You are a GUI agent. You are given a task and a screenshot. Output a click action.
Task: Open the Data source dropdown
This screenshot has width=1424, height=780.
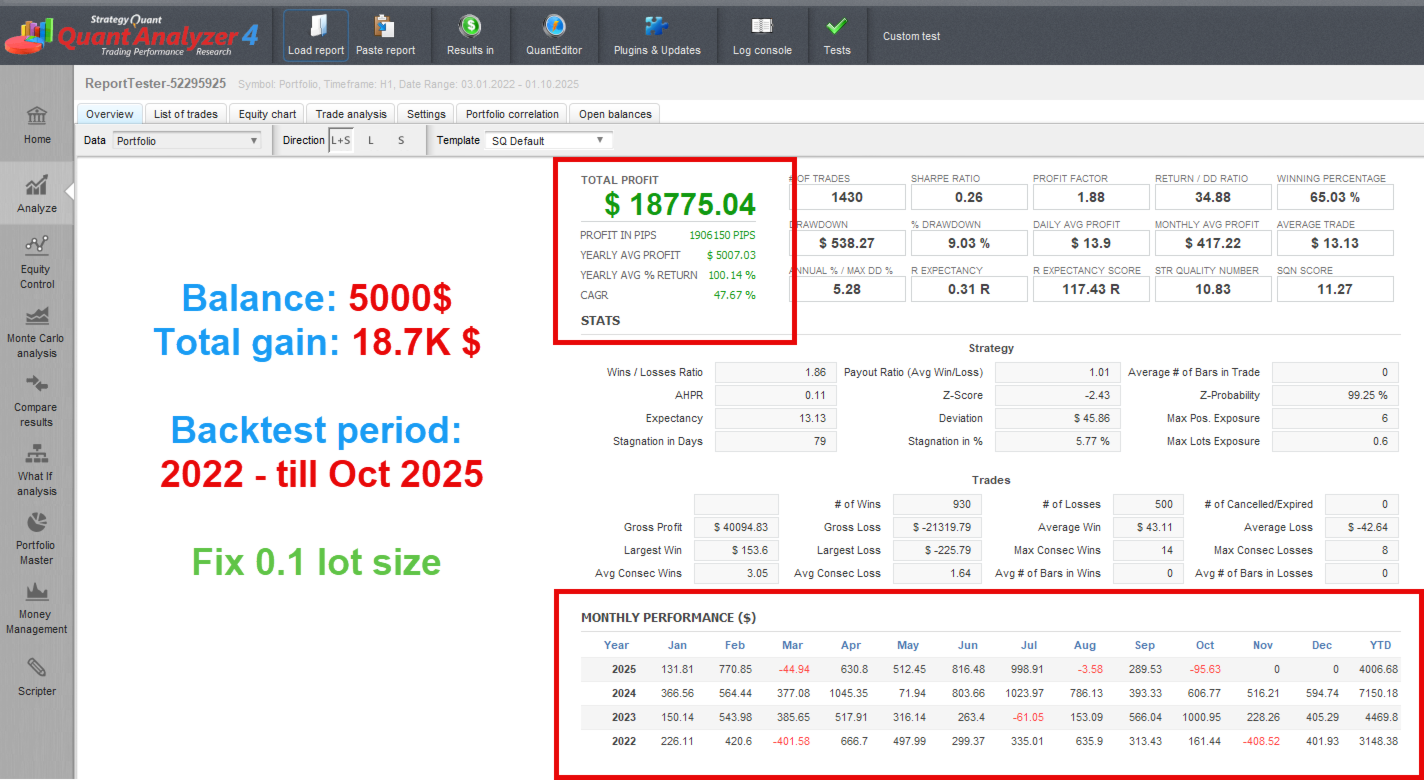[186, 140]
